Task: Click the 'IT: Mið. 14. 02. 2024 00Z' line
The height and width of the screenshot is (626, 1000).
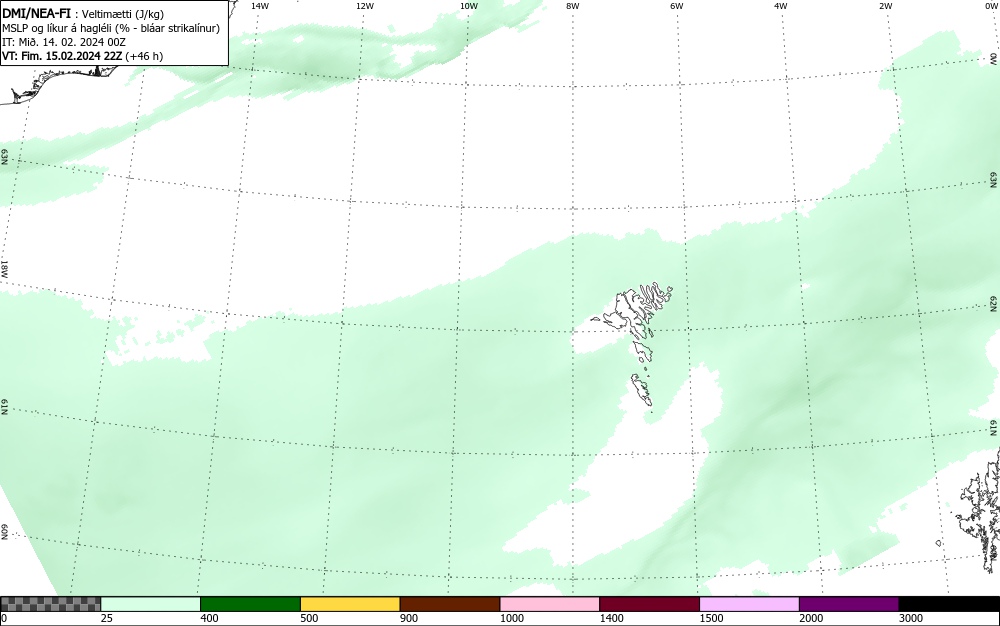Action: 64,42
